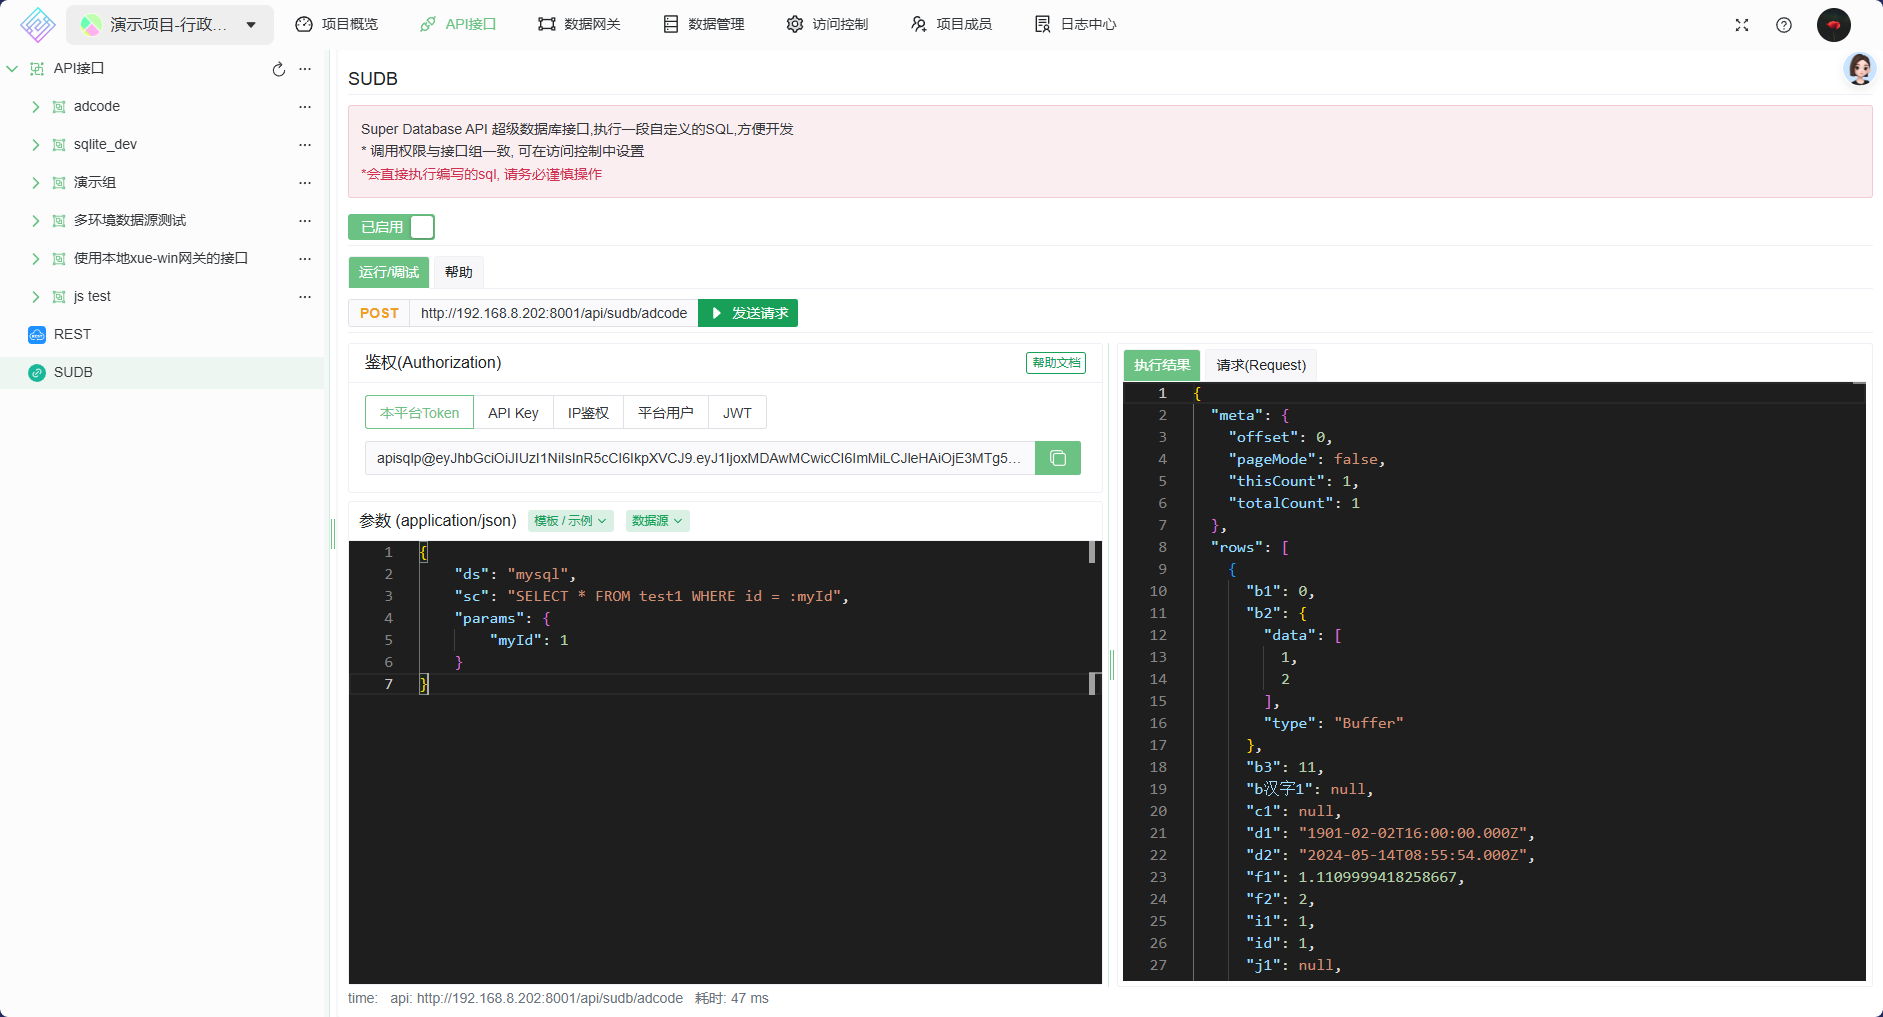Click the fullscreen toggle icon

pyautogui.click(x=1741, y=25)
